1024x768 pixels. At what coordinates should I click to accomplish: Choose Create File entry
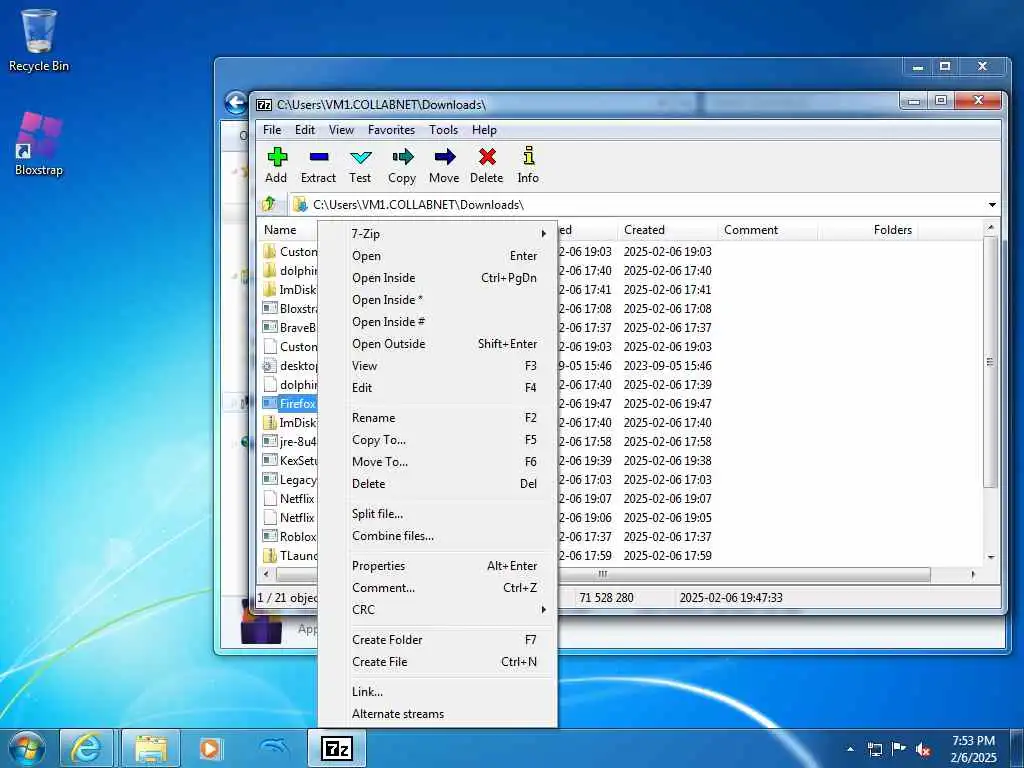438,662
